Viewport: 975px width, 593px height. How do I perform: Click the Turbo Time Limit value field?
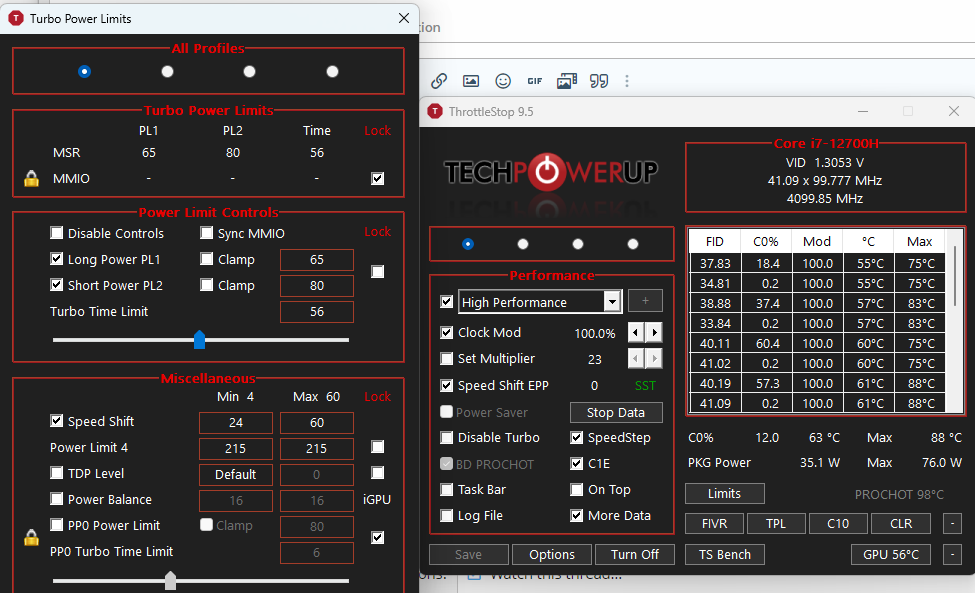[x=317, y=311]
